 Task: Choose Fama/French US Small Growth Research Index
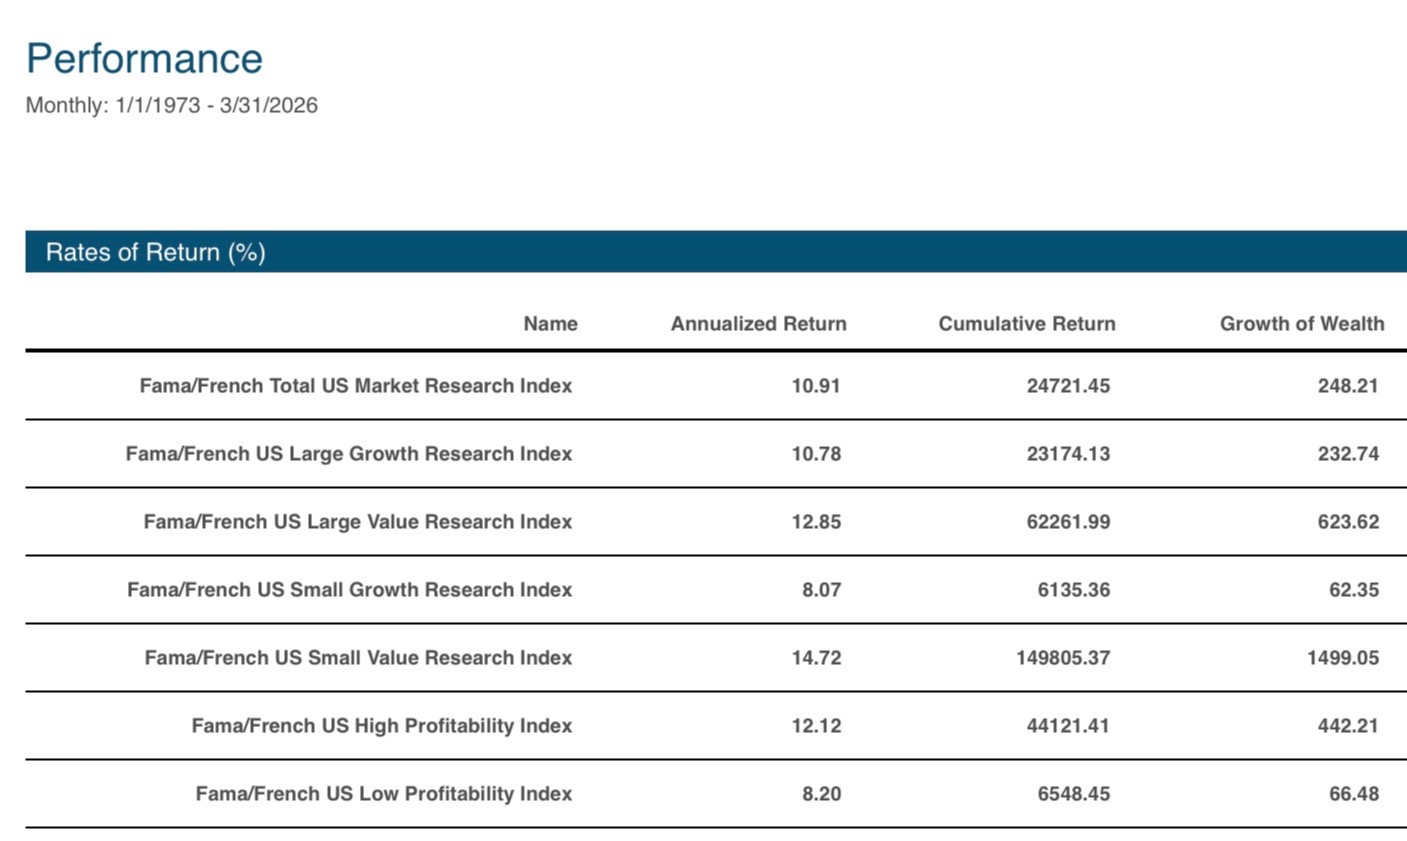point(349,590)
